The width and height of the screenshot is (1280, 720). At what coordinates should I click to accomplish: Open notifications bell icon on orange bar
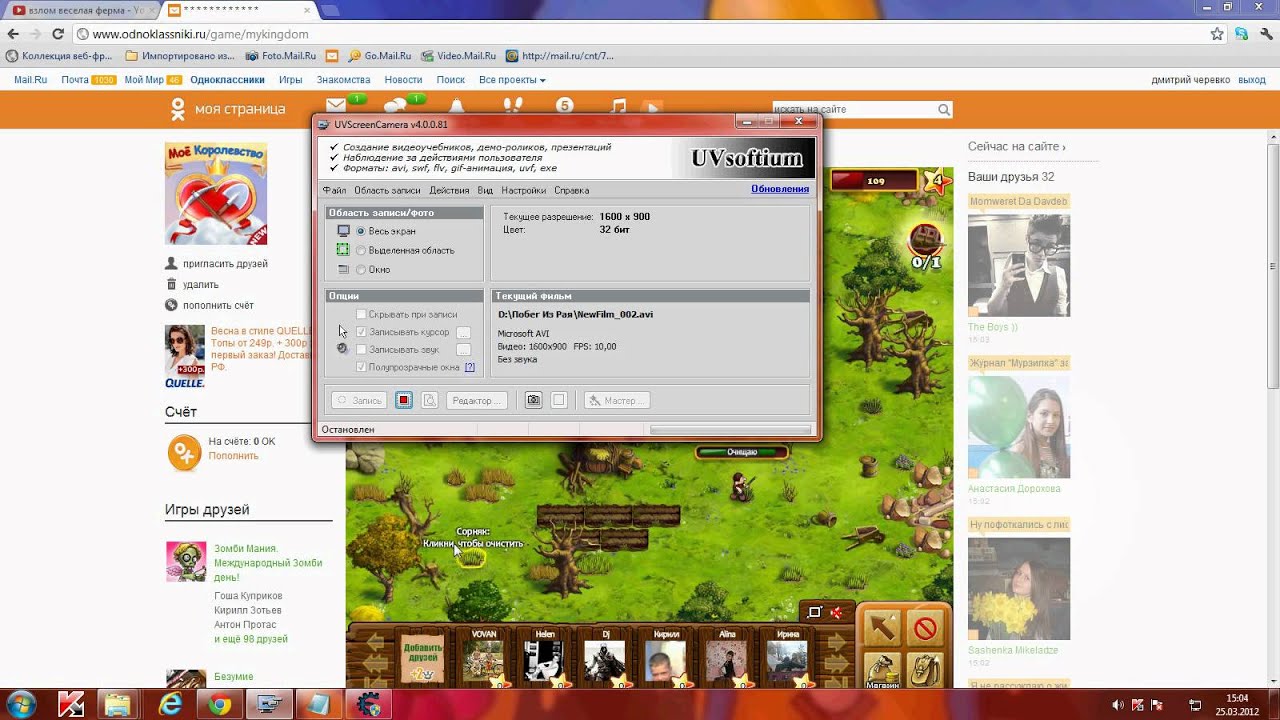[457, 107]
